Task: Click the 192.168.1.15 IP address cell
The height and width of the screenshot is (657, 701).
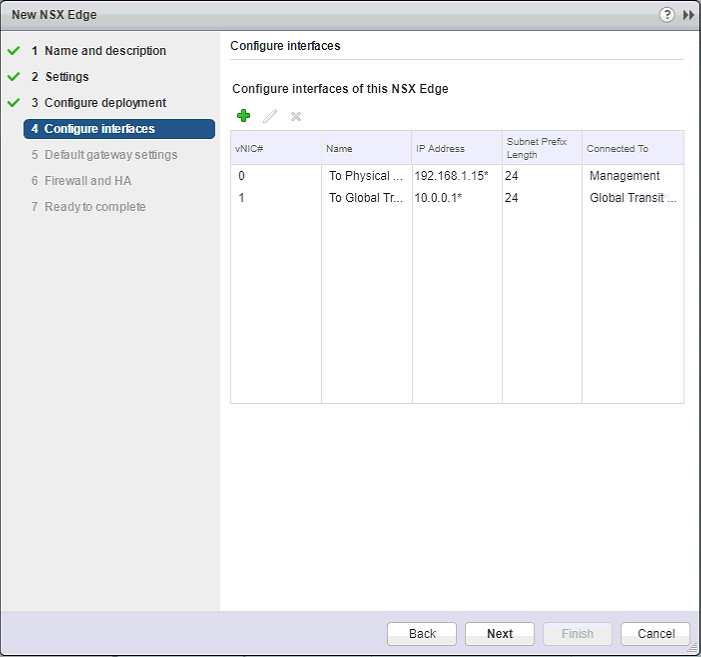Action: pos(452,176)
